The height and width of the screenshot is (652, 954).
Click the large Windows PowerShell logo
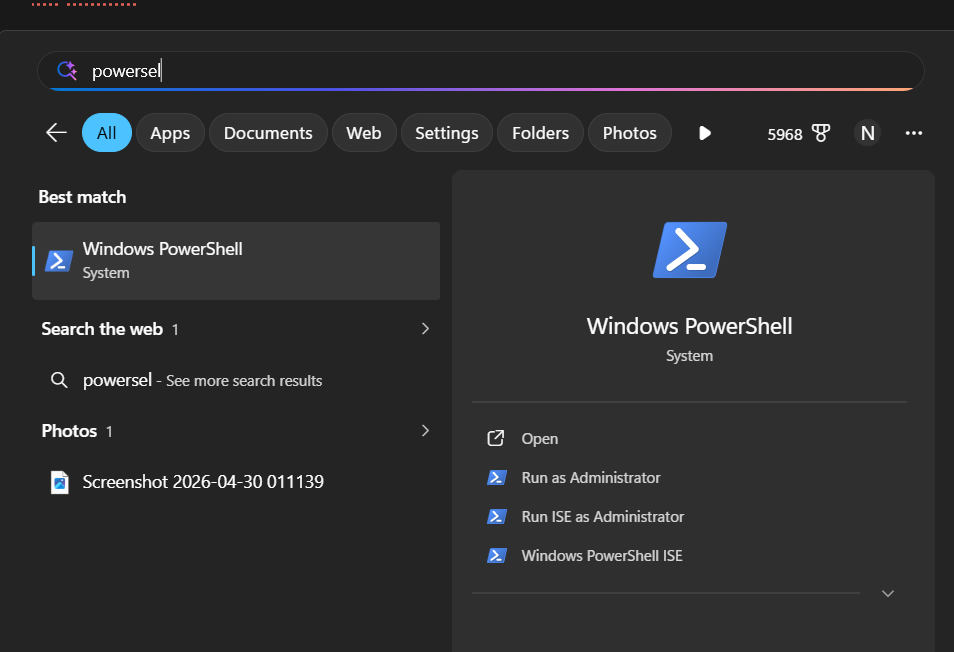tap(689, 250)
